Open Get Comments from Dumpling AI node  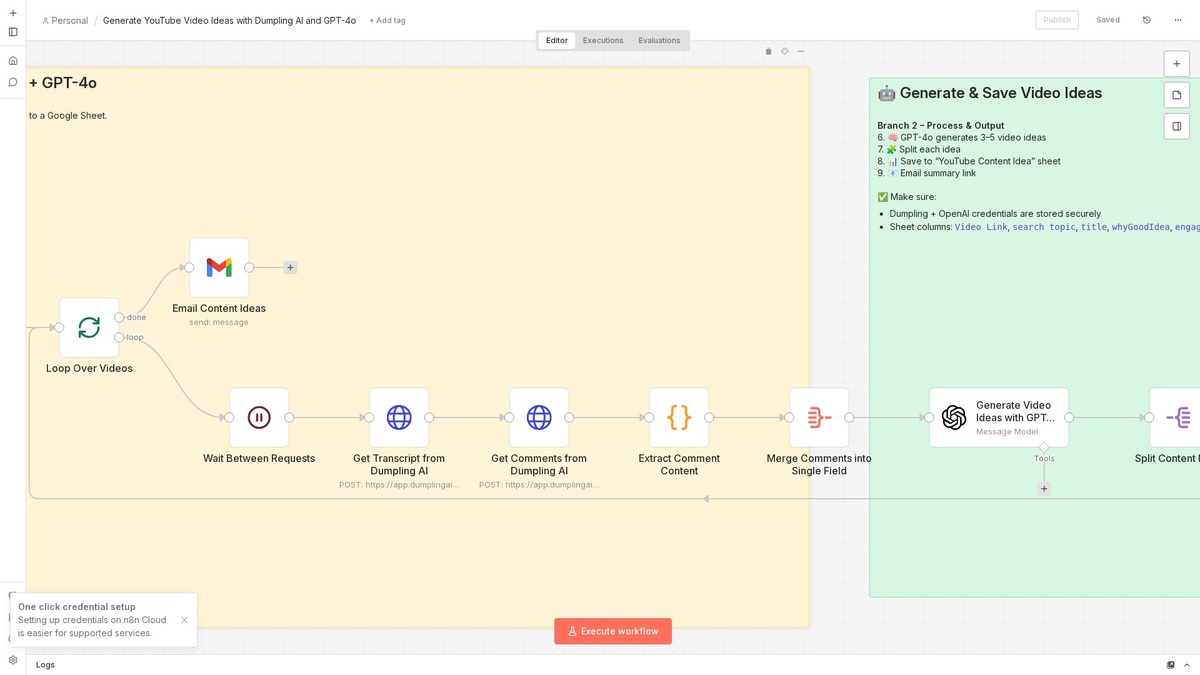tap(539, 417)
